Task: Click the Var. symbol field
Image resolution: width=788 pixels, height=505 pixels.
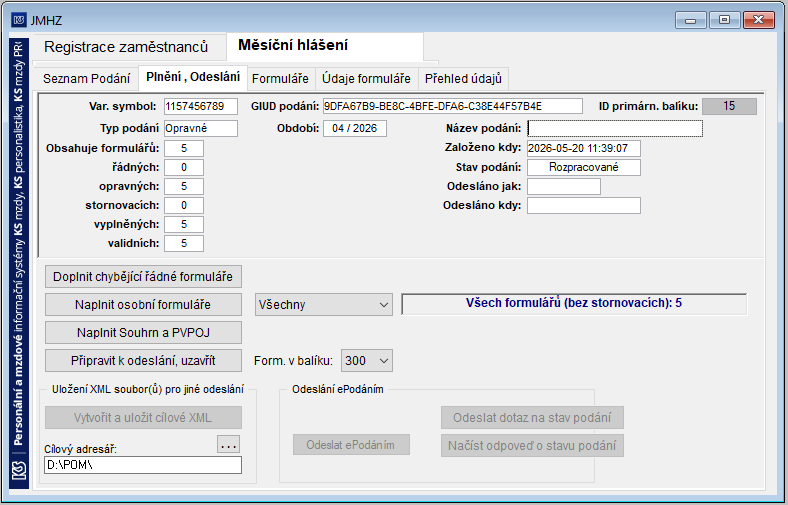Action: coord(201,107)
